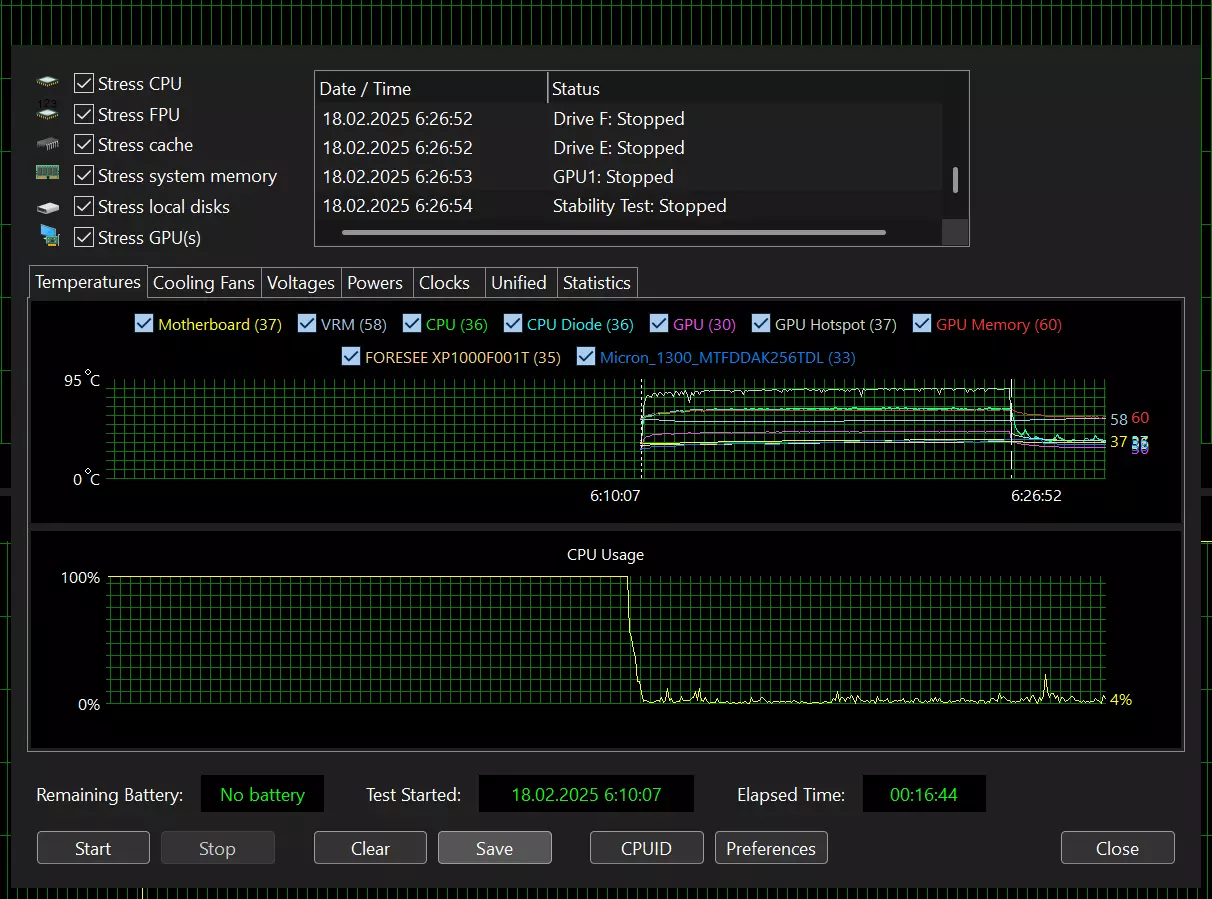Uncheck the Stress CPU checkbox

(84, 84)
